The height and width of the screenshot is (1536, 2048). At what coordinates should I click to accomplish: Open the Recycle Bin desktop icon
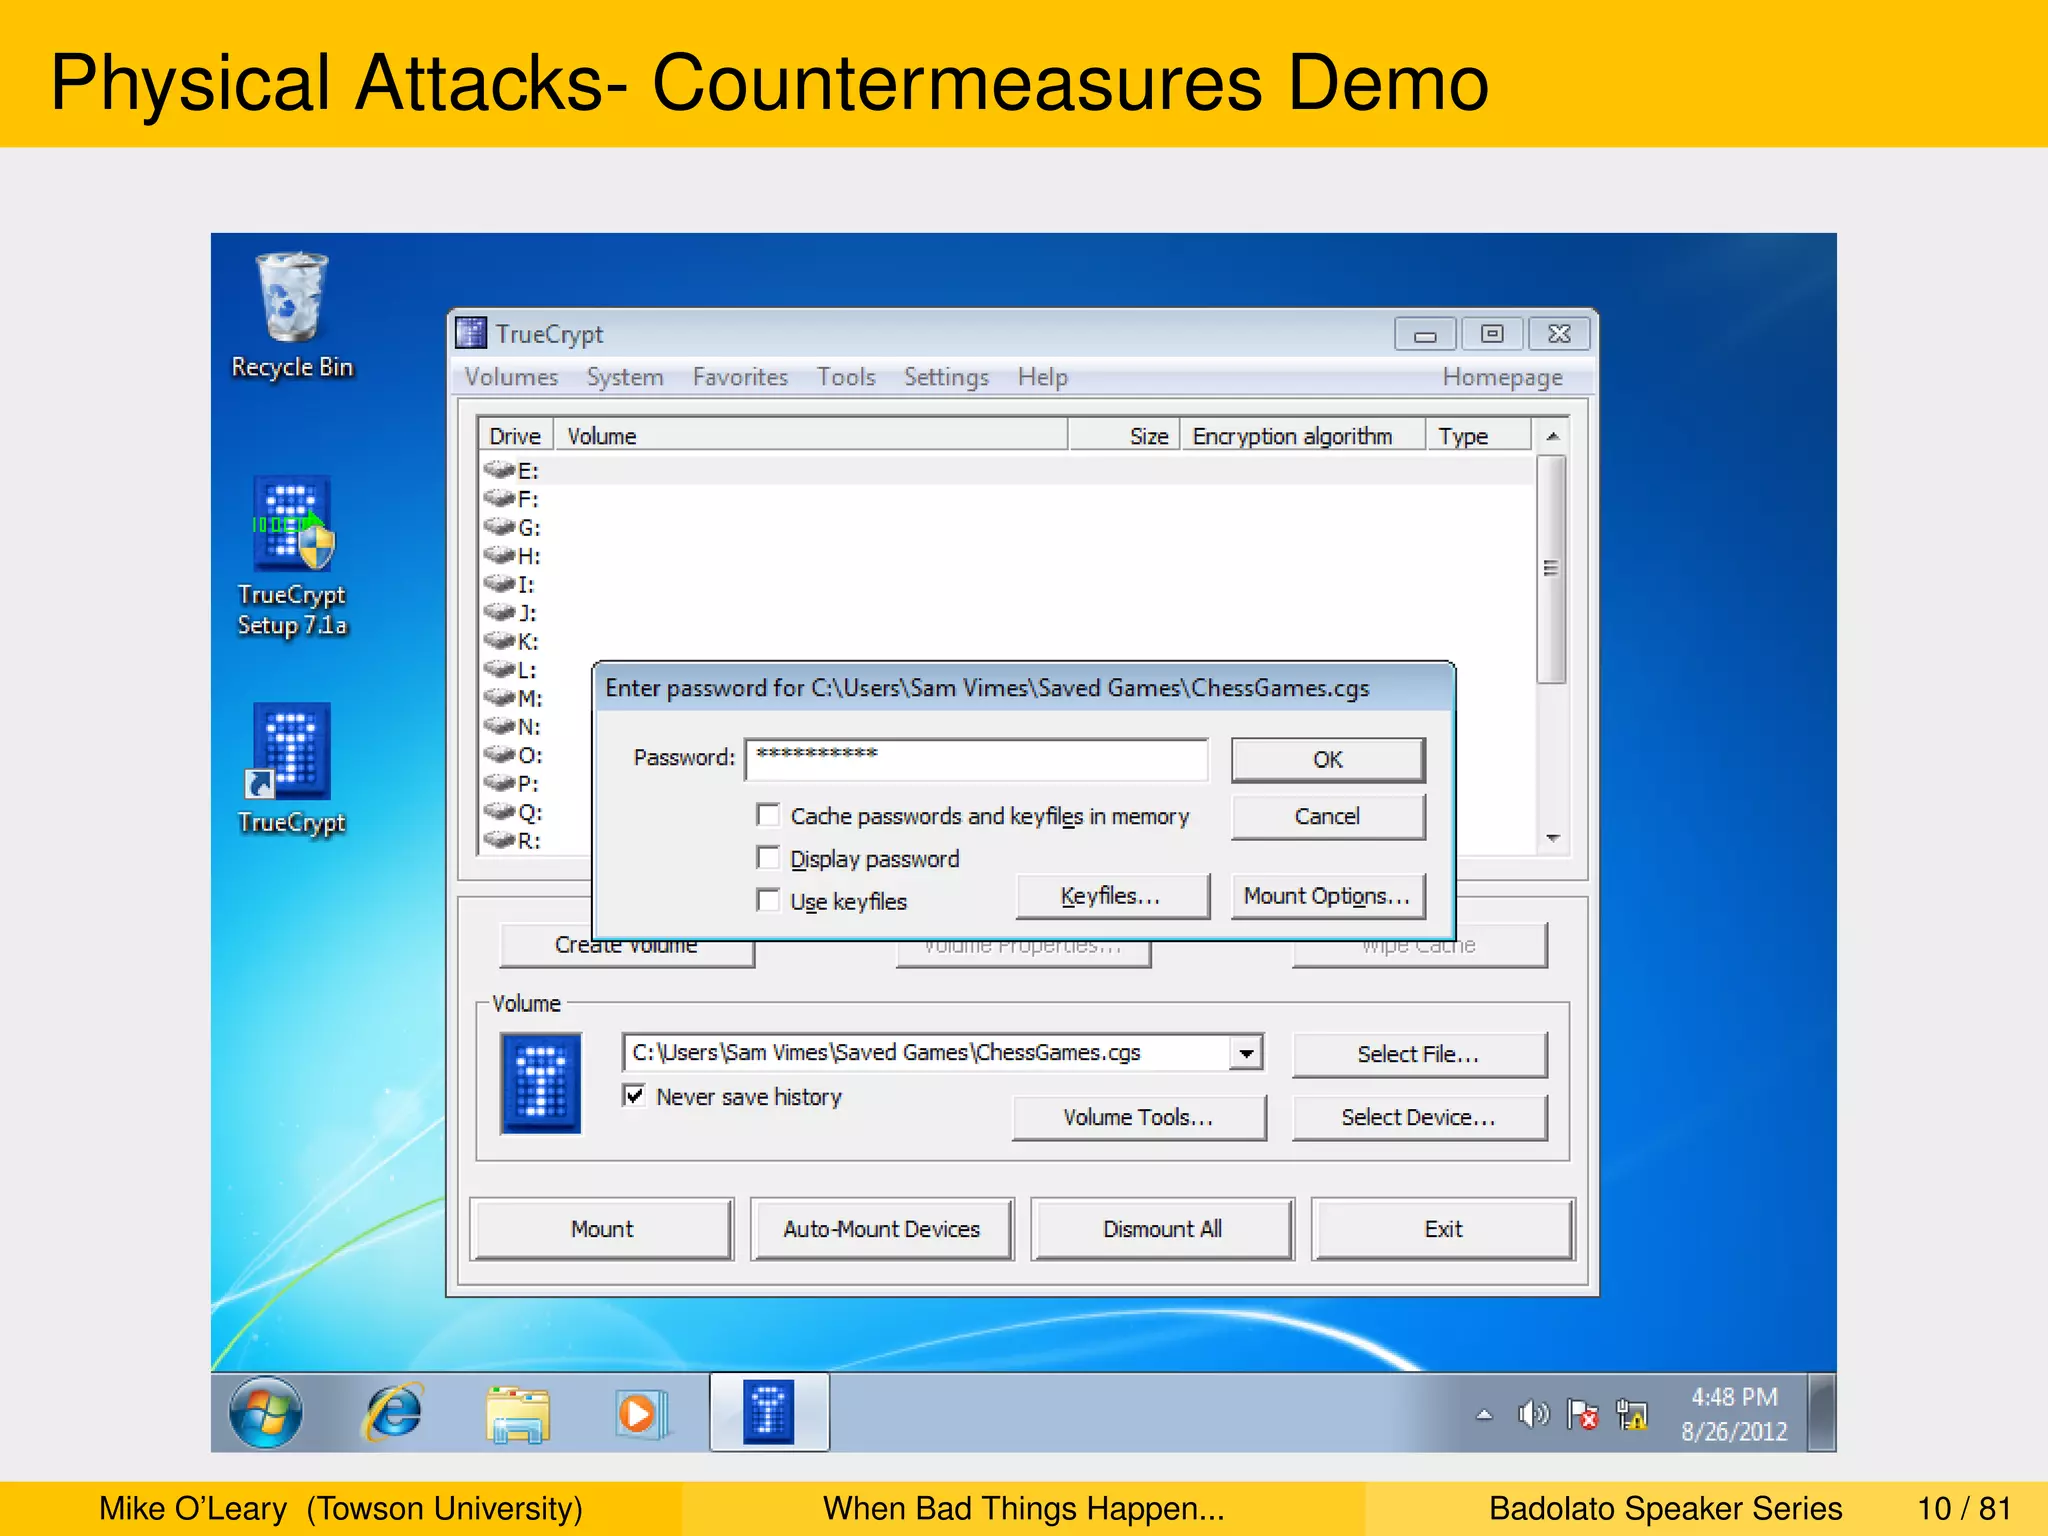(x=292, y=314)
